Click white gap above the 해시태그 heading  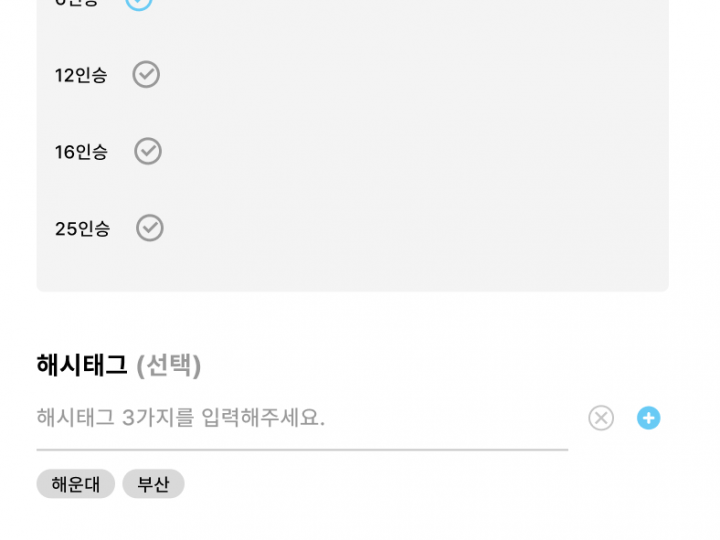click(352, 320)
